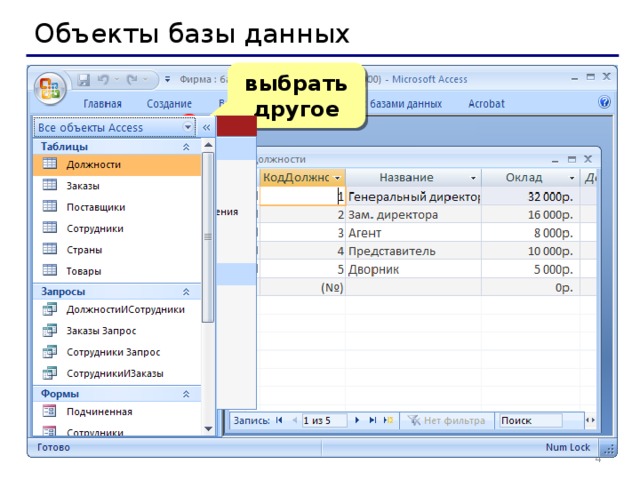Screen dimensions: 640x480
Task: Click the Поставщики table name
Action: click(96, 207)
